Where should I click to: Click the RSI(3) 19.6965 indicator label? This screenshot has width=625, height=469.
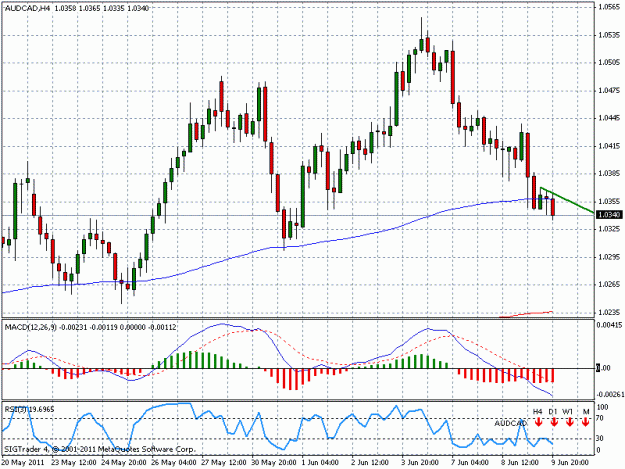(x=29, y=409)
